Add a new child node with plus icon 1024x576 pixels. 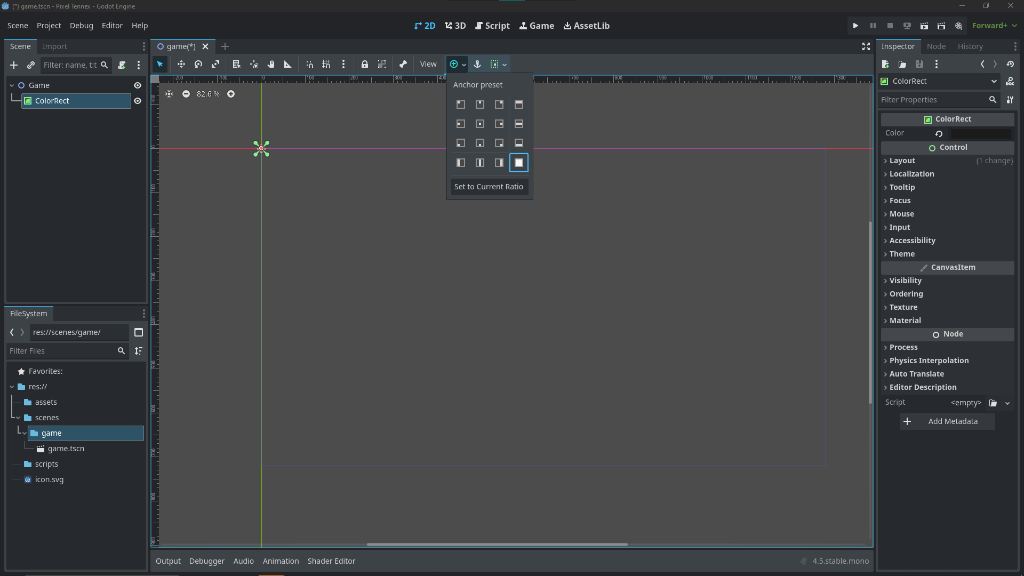coord(14,65)
